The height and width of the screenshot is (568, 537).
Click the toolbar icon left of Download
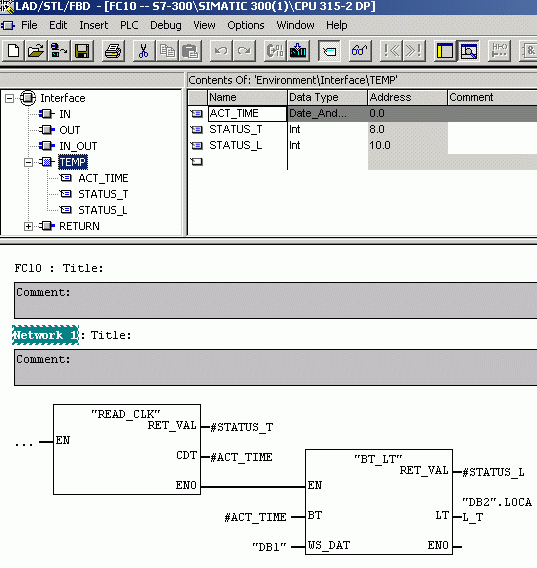[275, 51]
